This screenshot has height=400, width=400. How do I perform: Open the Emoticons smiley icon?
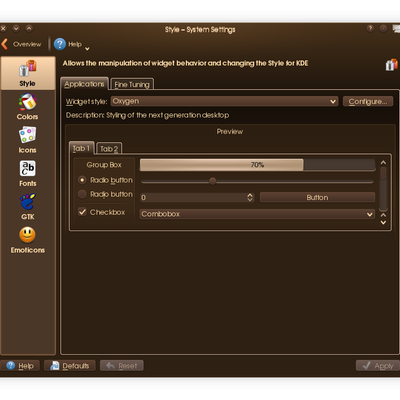pos(27,235)
